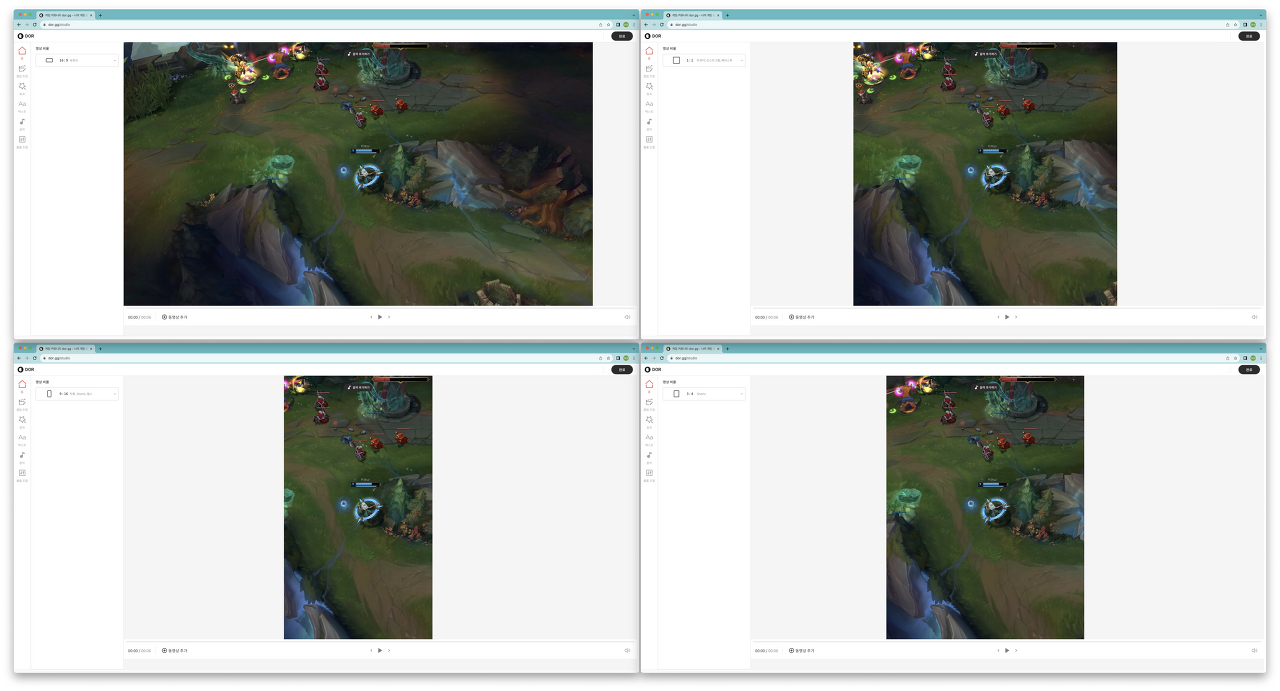Viewport: 1280px width, 691px height.
Task: Reload the page in the 9:16 window
Action: point(34,358)
